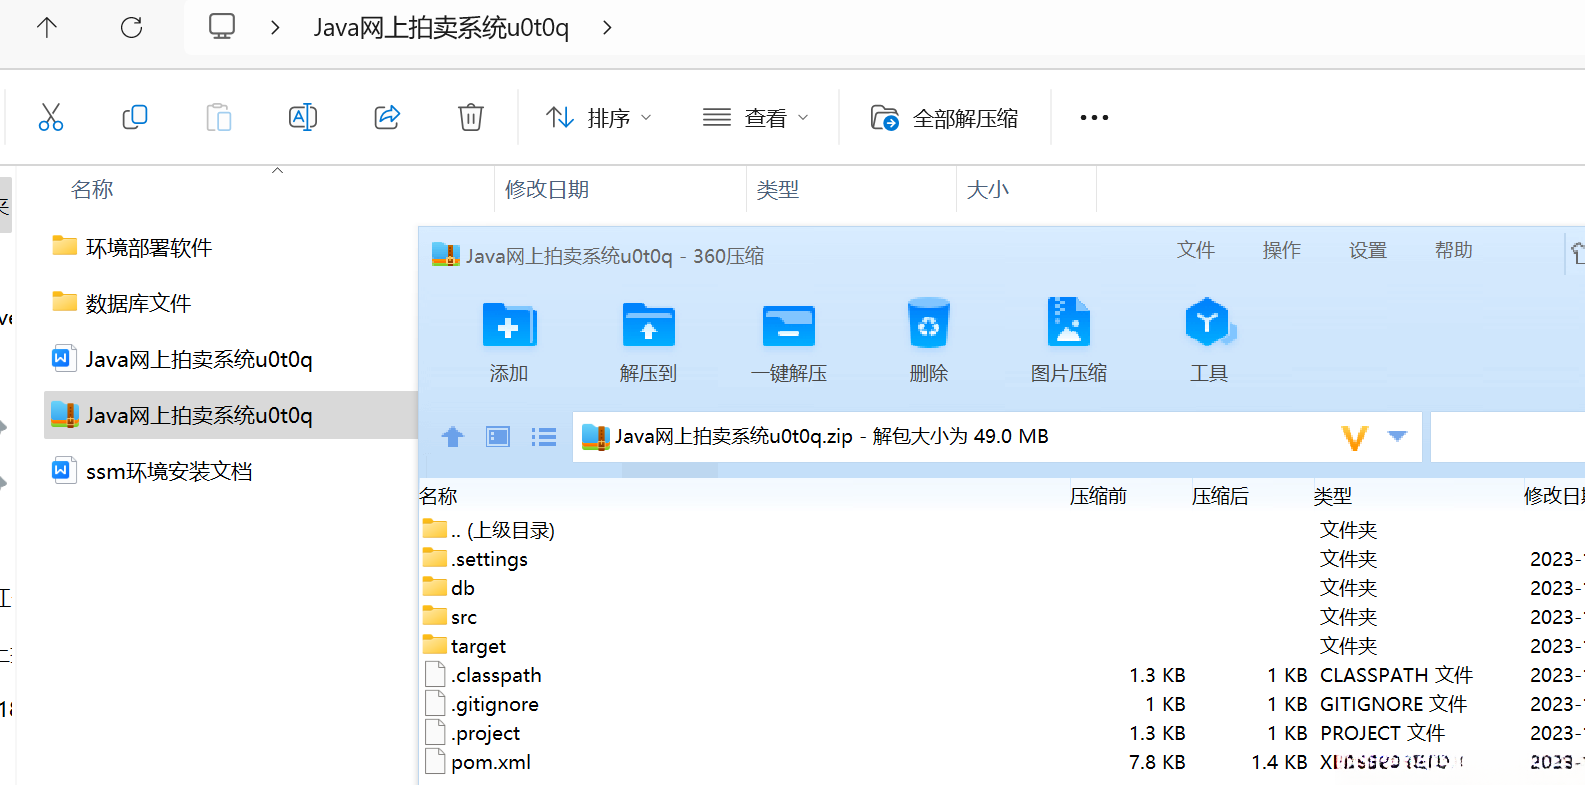Viewport: 1585px width, 785px height.
Task: Click blue up-level arrow in 360压缩
Action: click(453, 437)
